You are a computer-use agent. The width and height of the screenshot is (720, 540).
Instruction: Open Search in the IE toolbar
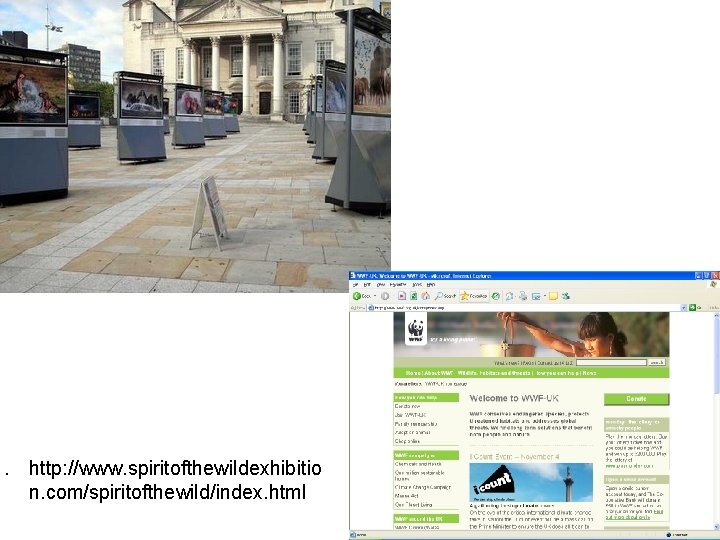pyautogui.click(x=445, y=296)
